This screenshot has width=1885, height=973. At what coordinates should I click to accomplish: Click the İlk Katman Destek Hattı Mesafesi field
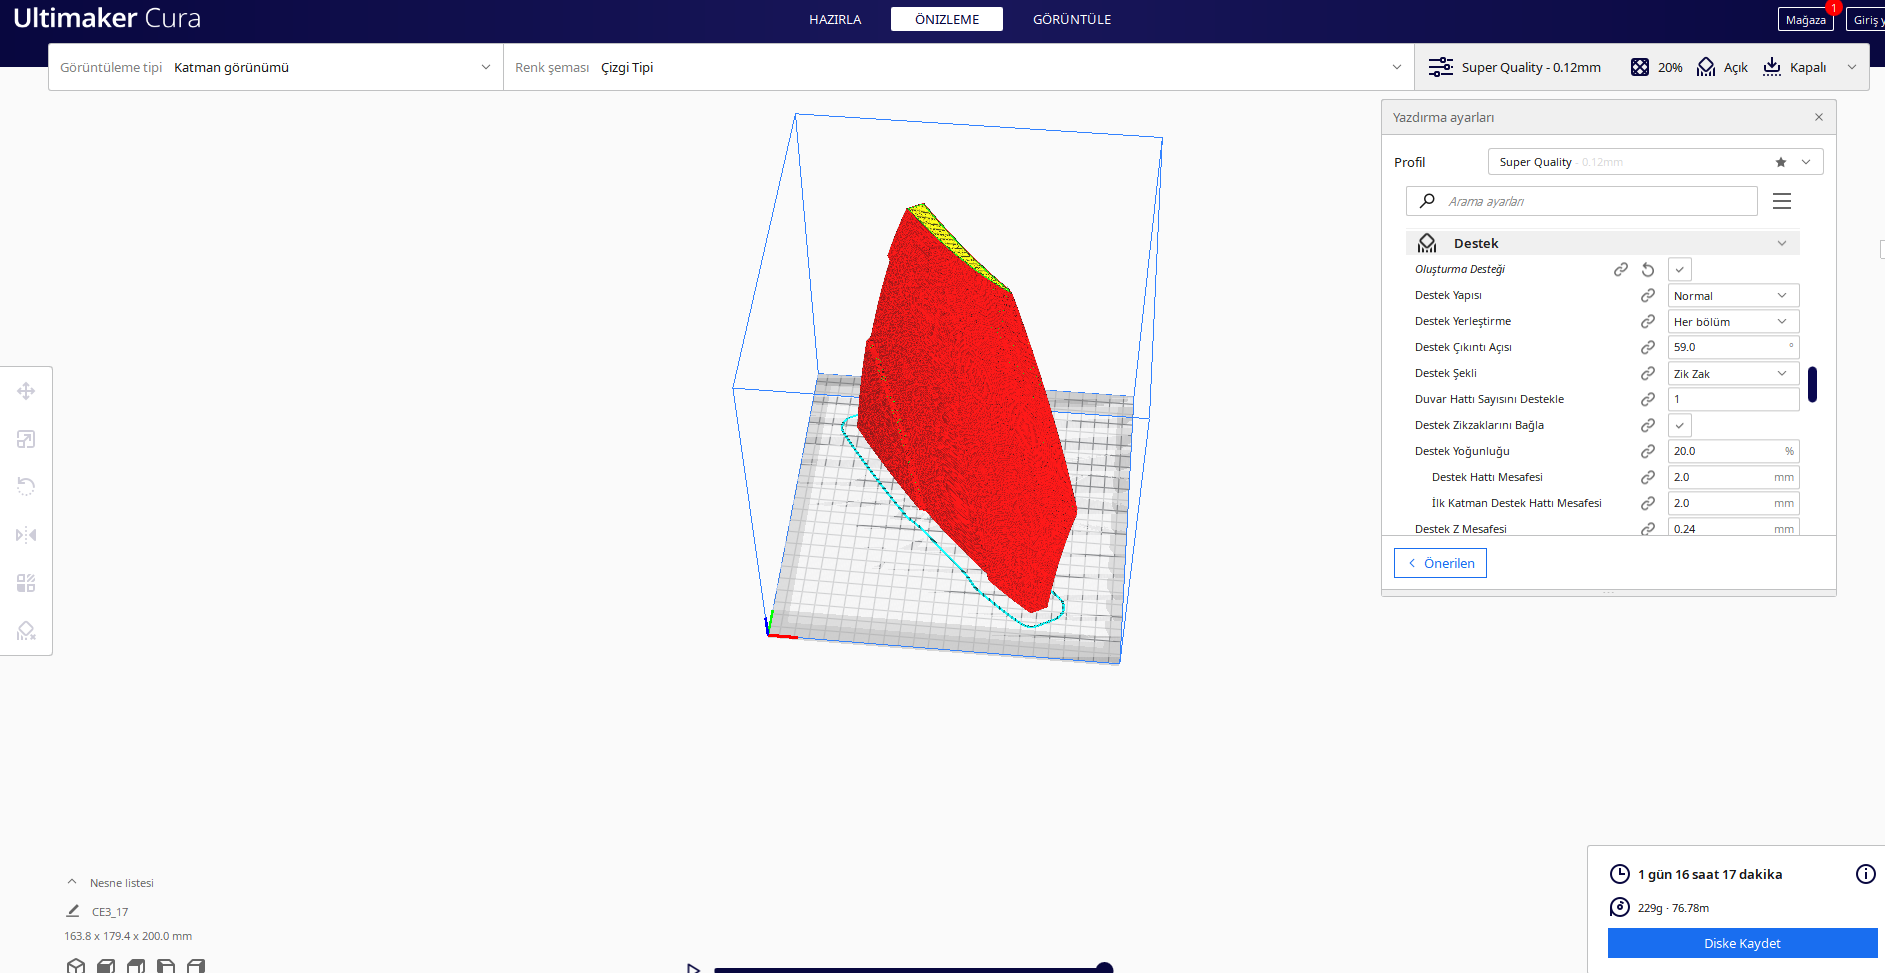[x=1734, y=503]
